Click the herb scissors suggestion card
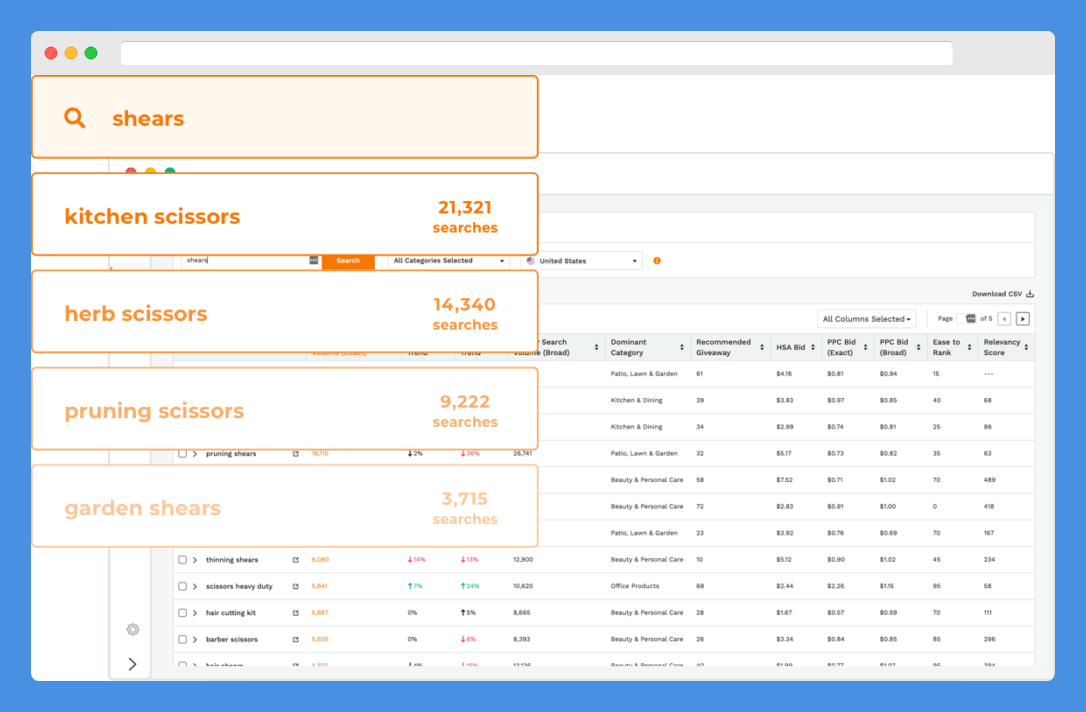 point(285,312)
